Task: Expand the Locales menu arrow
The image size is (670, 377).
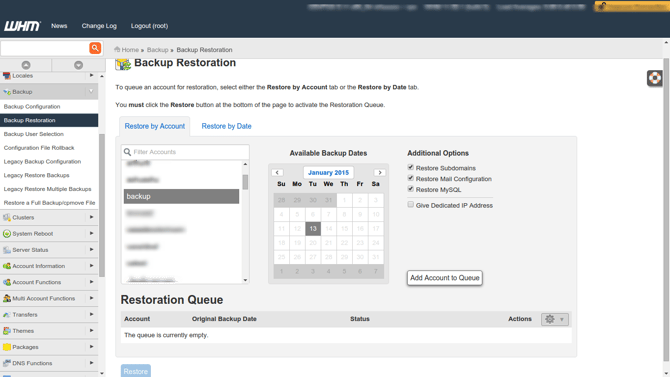Action: click(91, 76)
